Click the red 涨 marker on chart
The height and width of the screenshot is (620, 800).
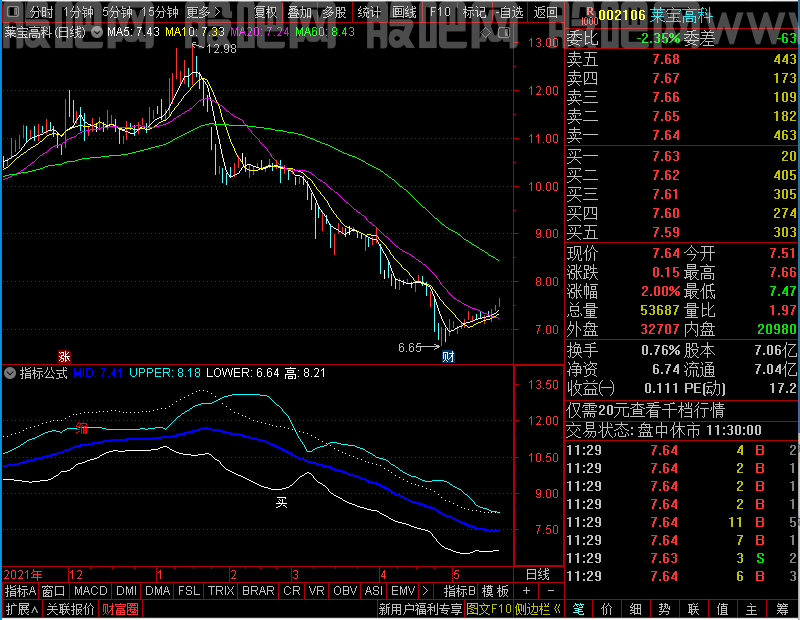tap(64, 356)
